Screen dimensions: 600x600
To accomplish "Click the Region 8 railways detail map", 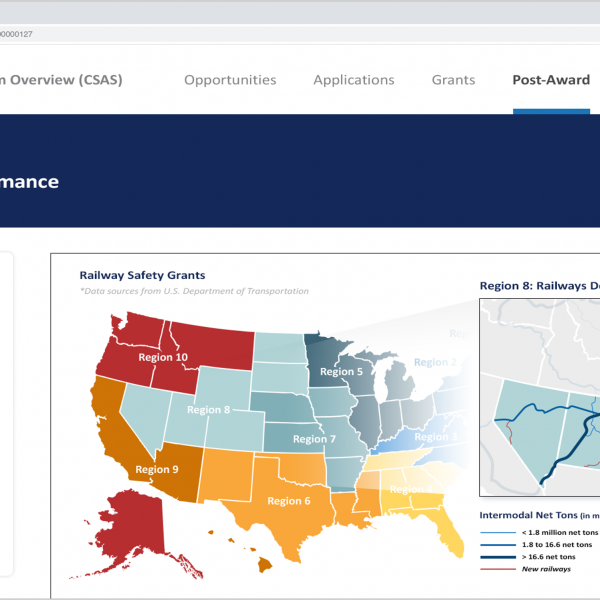I will pyautogui.click(x=539, y=400).
